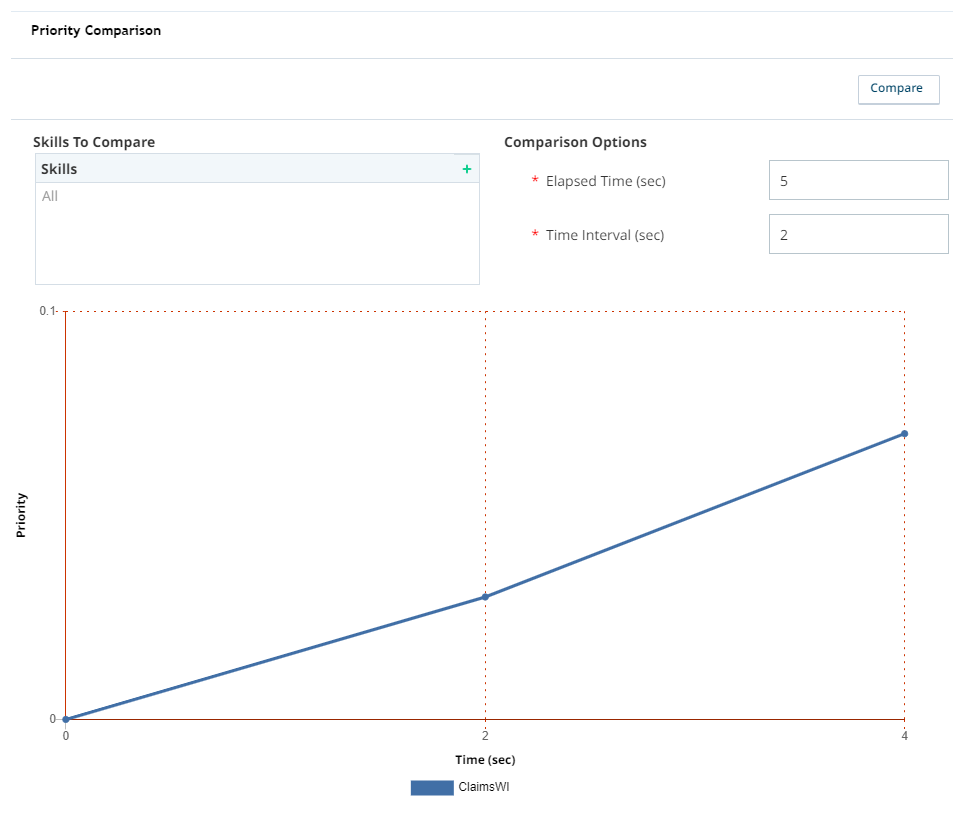
Task: Focus the Time Interval (sec) field
Action: point(859,234)
